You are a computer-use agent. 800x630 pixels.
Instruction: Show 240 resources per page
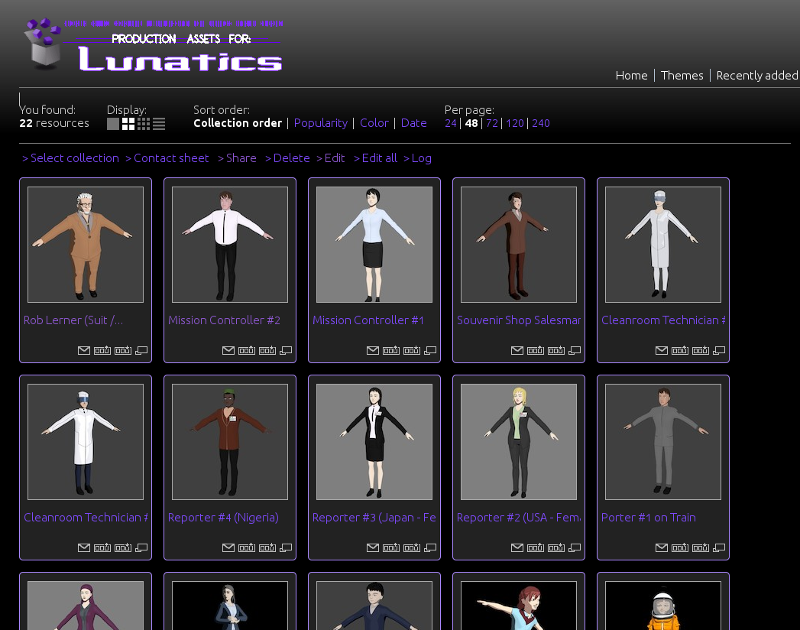pyautogui.click(x=540, y=124)
